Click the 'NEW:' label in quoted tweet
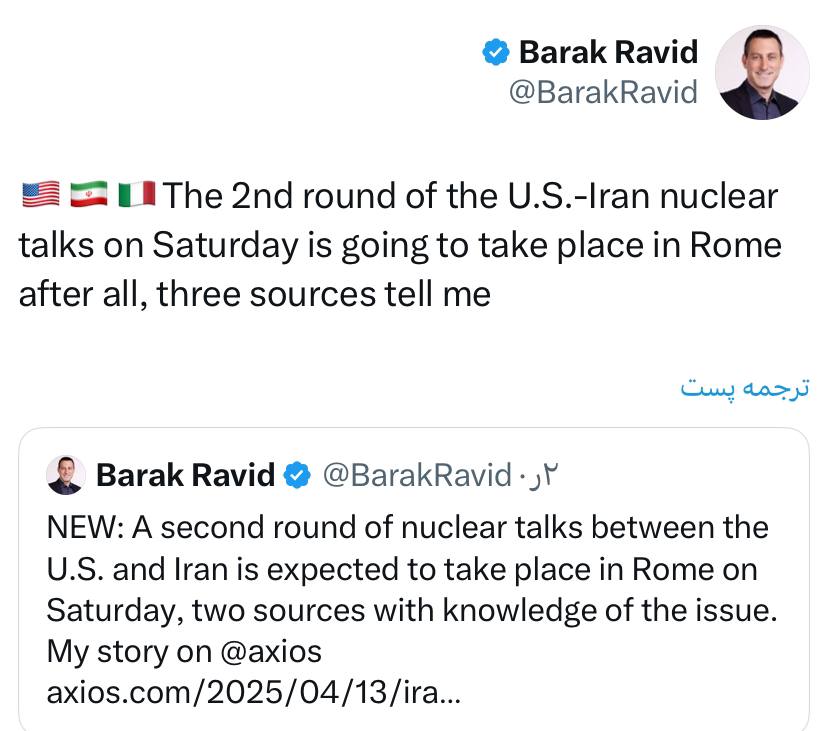Image resolution: width=828 pixels, height=731 pixels. coord(85,528)
